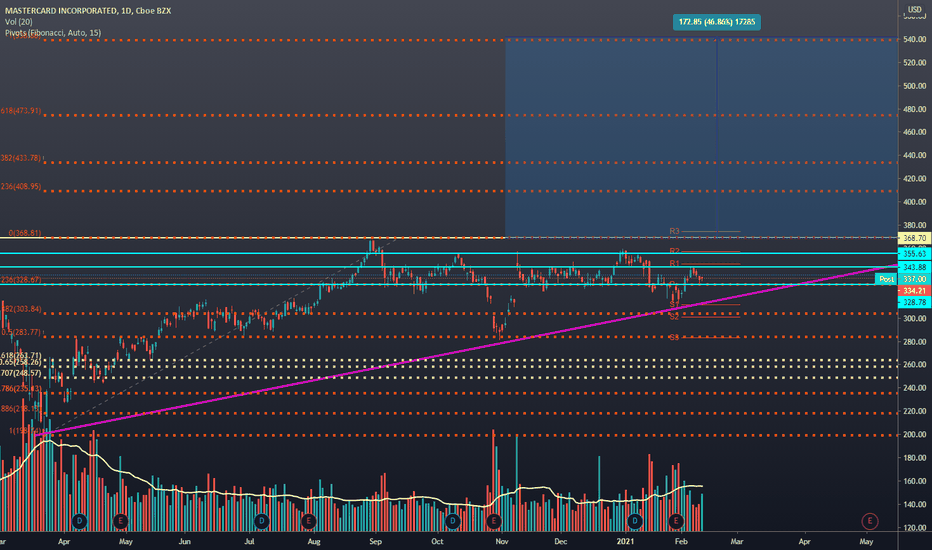Click the Post market 337.00 price tag
The width and height of the screenshot is (932, 550).
pos(902,279)
